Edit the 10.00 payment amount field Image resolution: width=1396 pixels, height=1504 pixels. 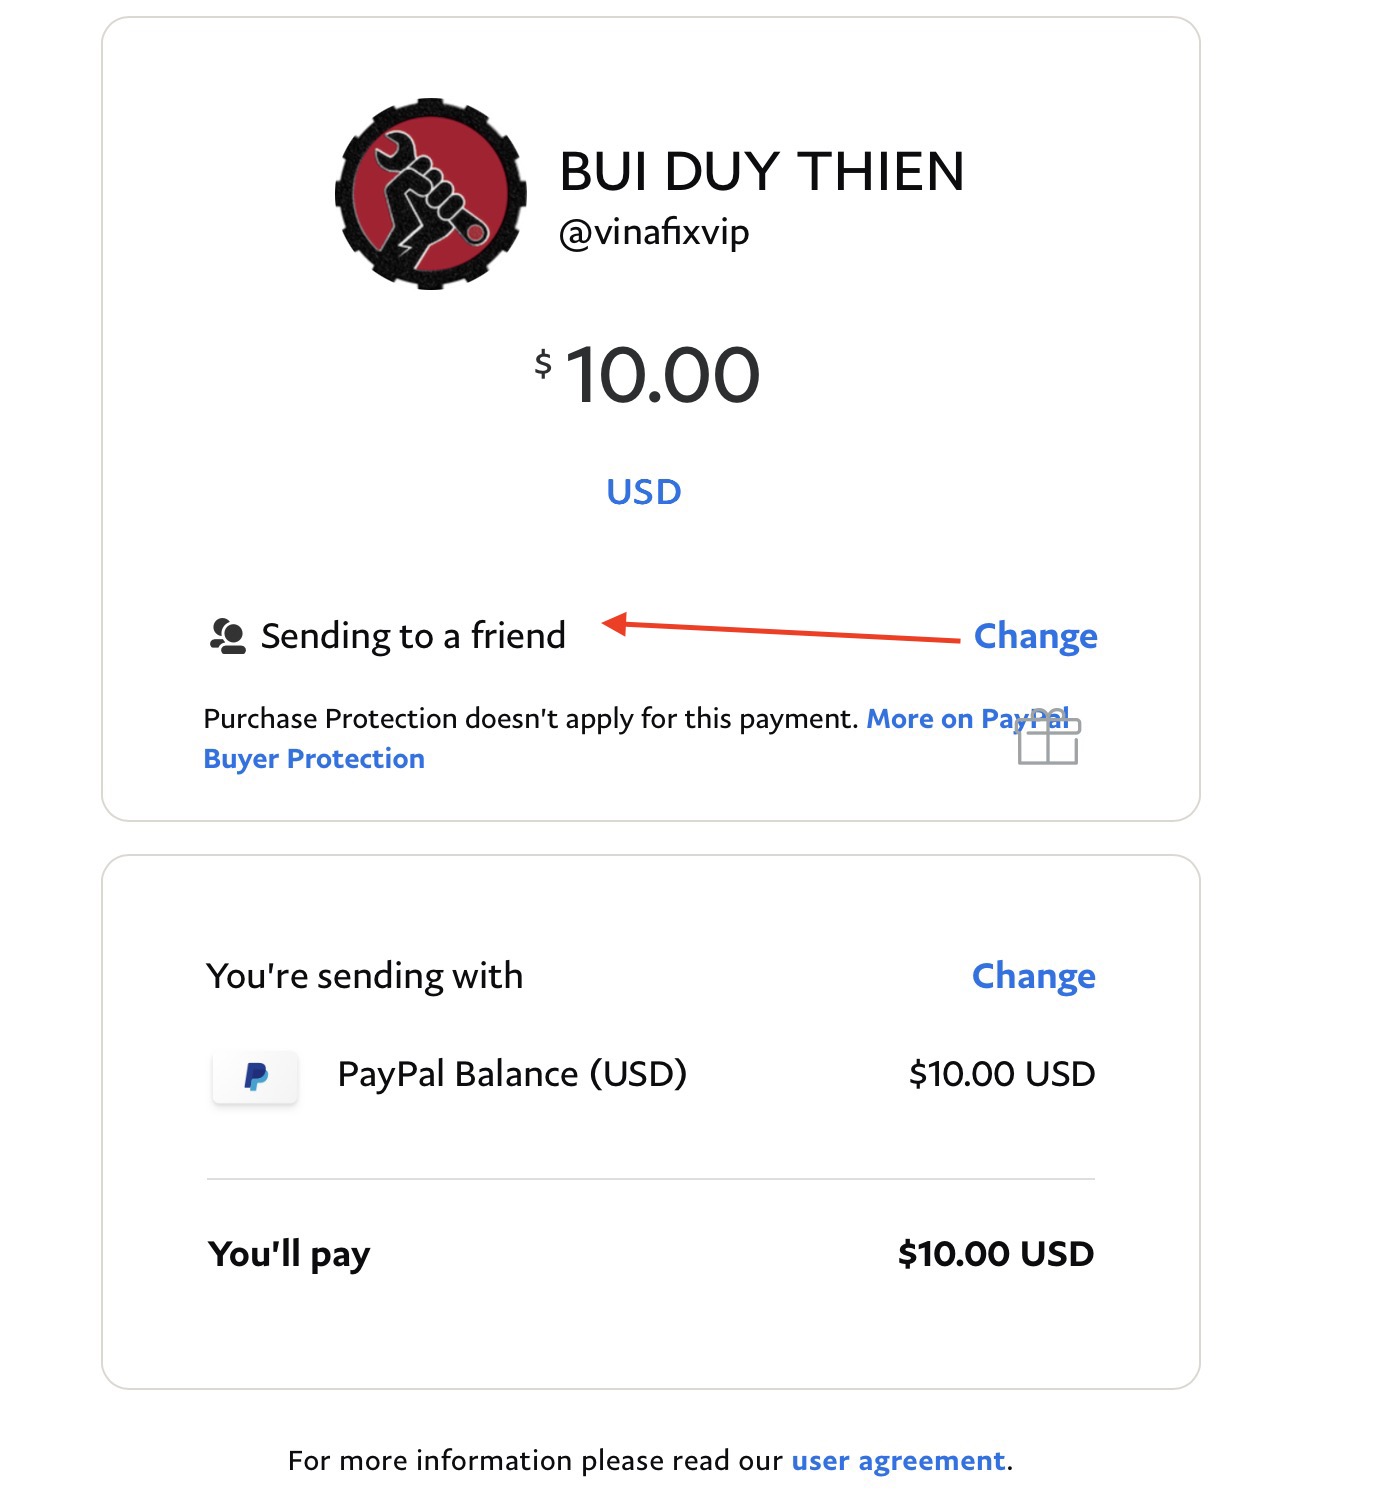coord(662,375)
